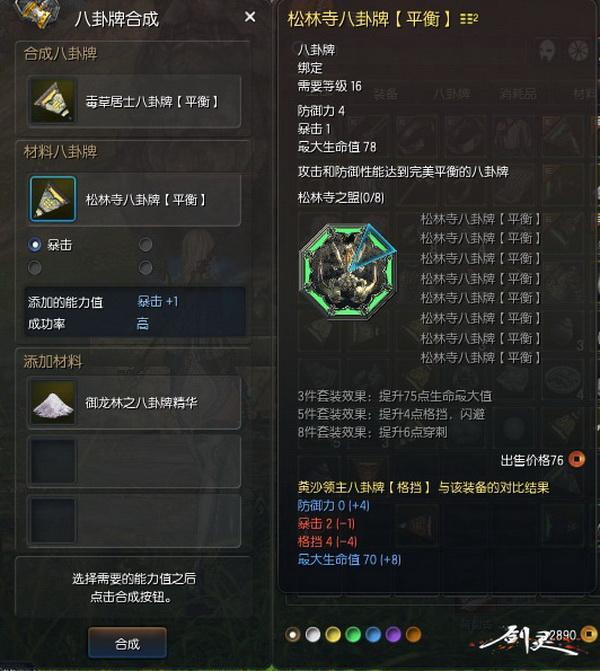Click first 松林寺八卦牌【平衡】 set list entry
Screen dimensions: 600x671
tap(480, 219)
